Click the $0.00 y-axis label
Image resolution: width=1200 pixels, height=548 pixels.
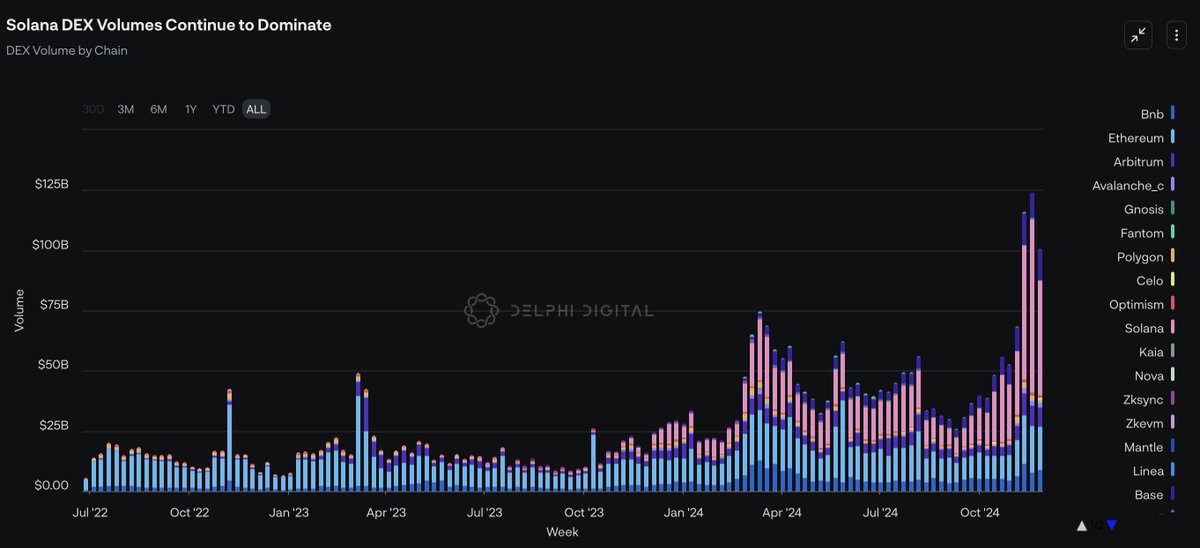51,486
